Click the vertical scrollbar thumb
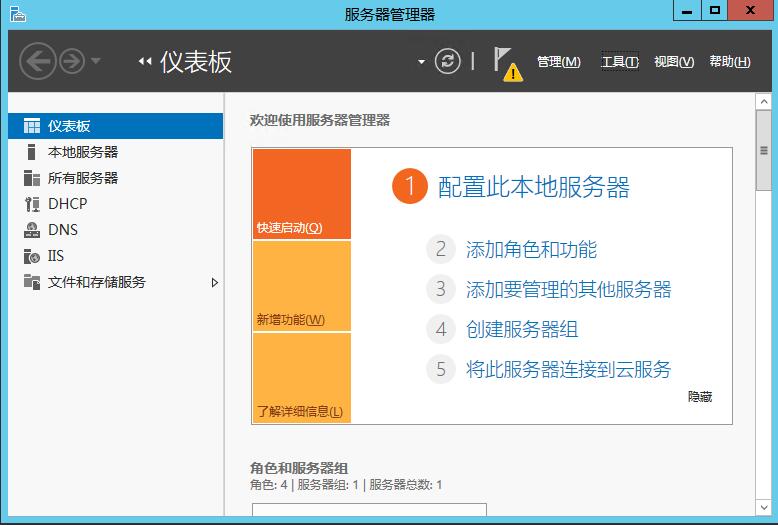Viewport: 778px width, 525px height. 764,162
